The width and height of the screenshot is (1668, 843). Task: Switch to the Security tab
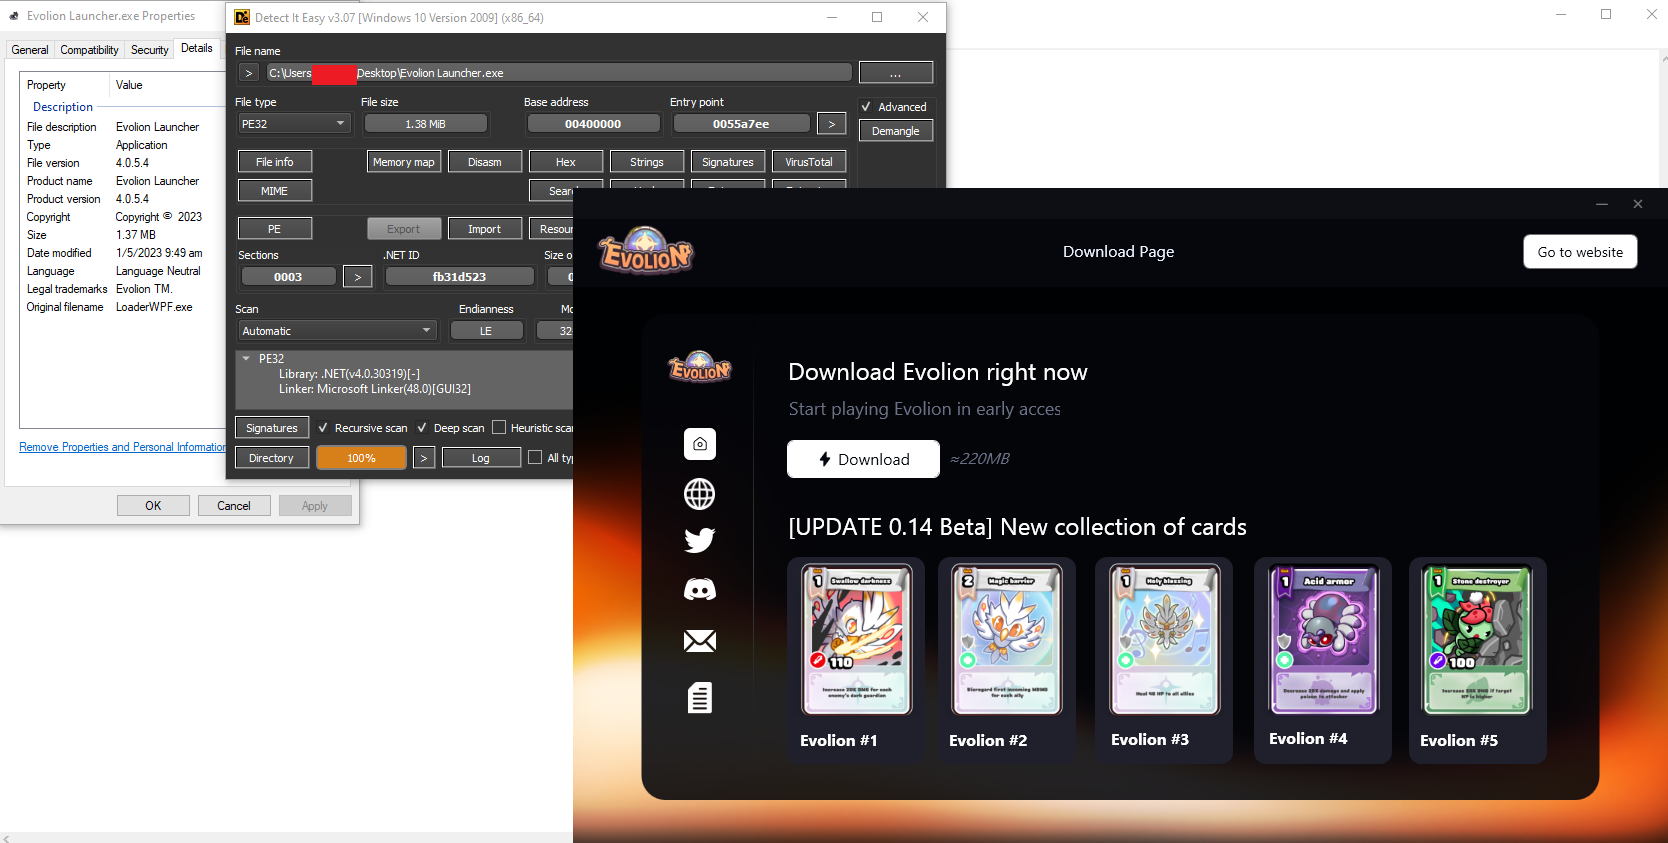point(150,50)
